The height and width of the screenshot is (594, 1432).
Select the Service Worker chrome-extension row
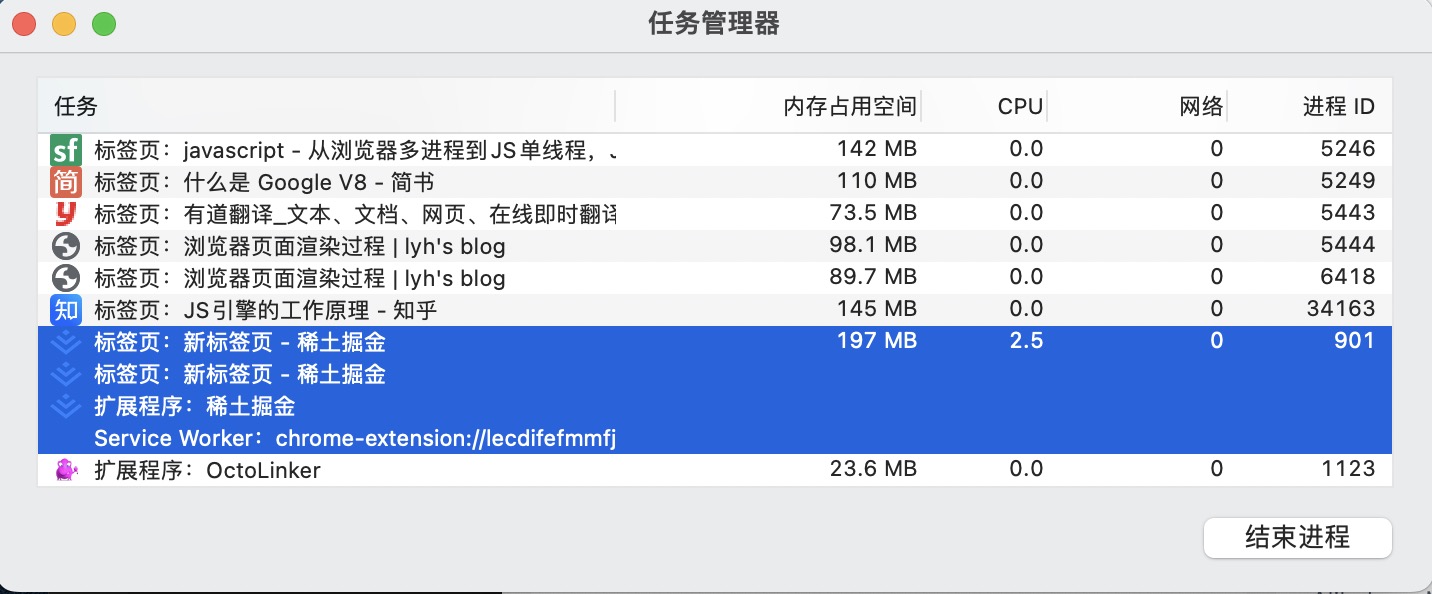(x=715, y=438)
